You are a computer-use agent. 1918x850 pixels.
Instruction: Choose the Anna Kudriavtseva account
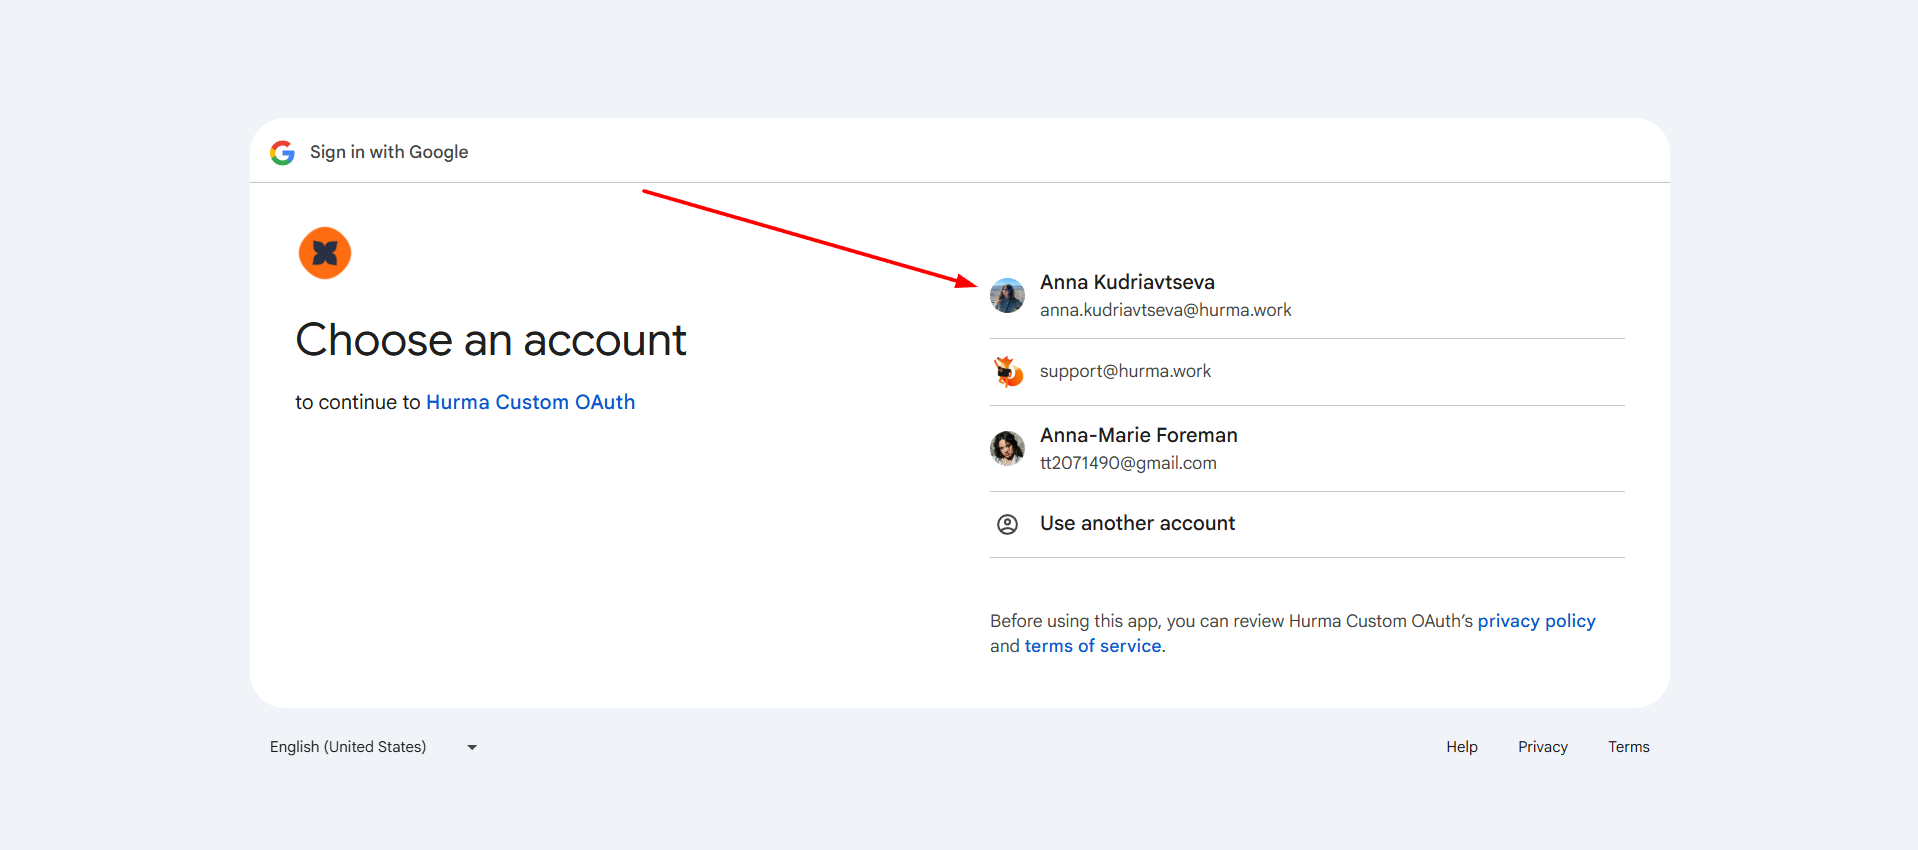click(x=1307, y=296)
